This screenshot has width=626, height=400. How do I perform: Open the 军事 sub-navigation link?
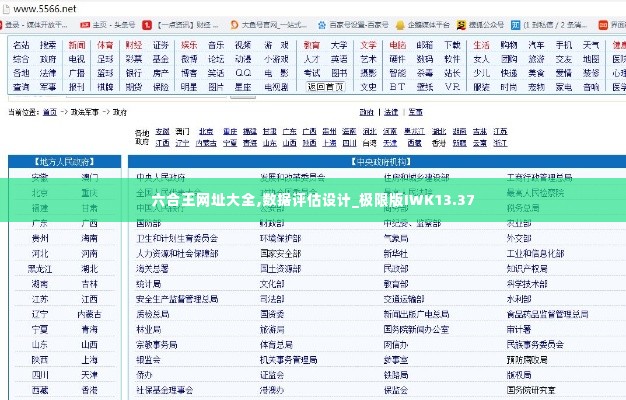(415, 112)
